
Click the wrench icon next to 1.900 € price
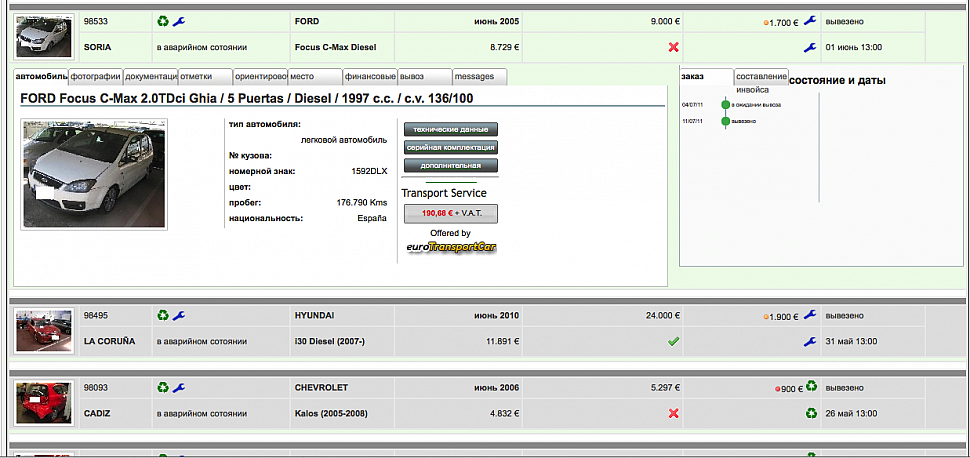(x=810, y=315)
